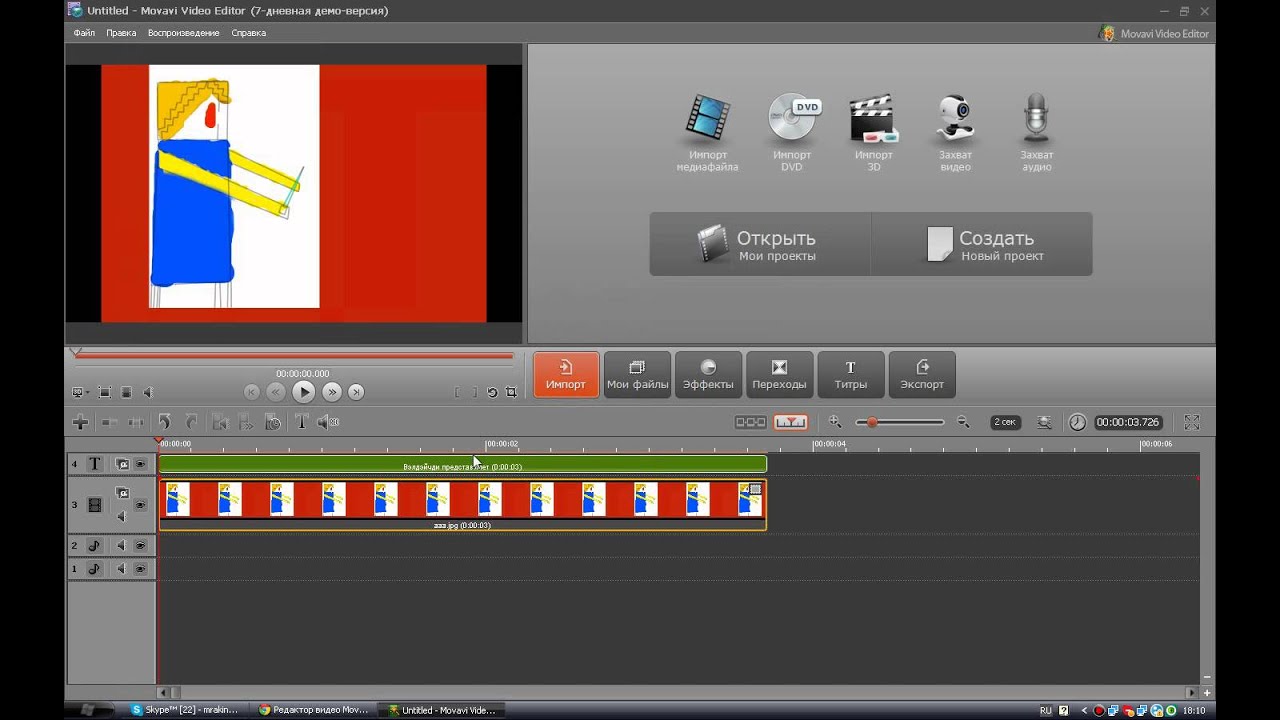Switch to the Мои файлы tab

638,375
